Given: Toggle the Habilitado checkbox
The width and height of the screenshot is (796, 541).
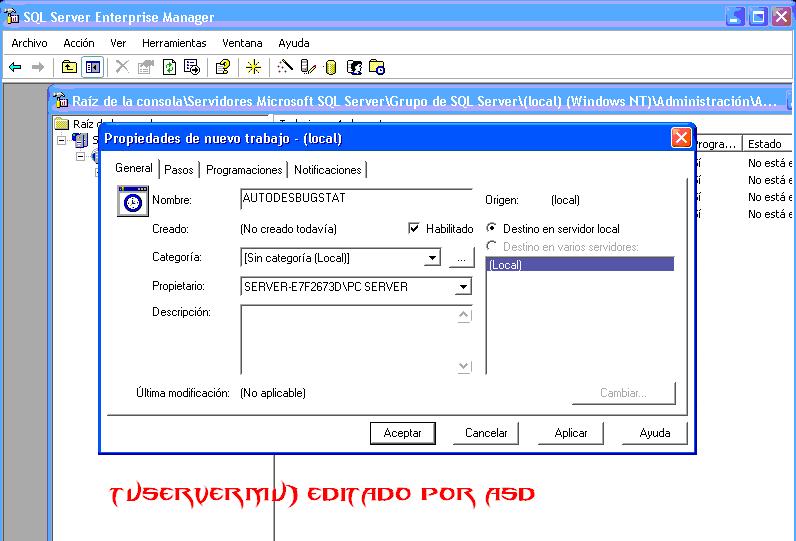Looking at the screenshot, I should pyautogui.click(x=414, y=228).
